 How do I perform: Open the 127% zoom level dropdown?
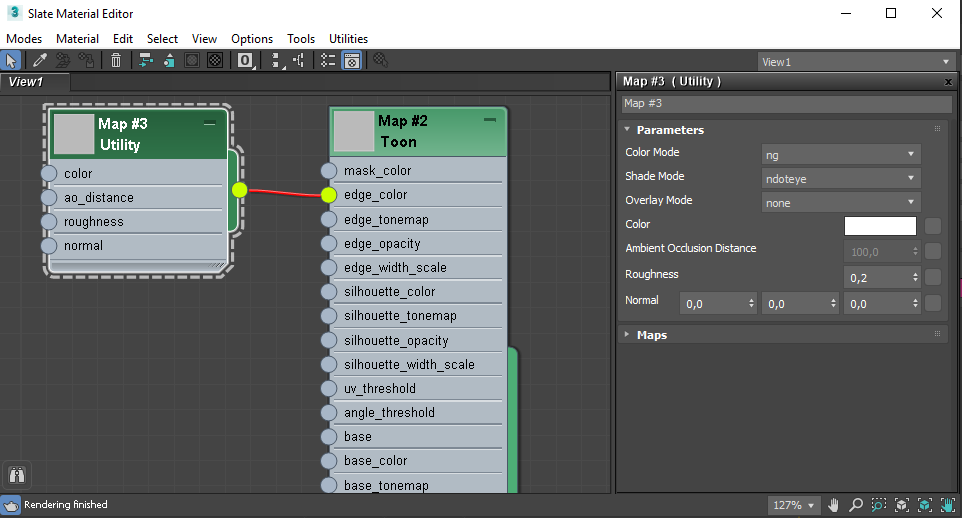pyautogui.click(x=794, y=505)
